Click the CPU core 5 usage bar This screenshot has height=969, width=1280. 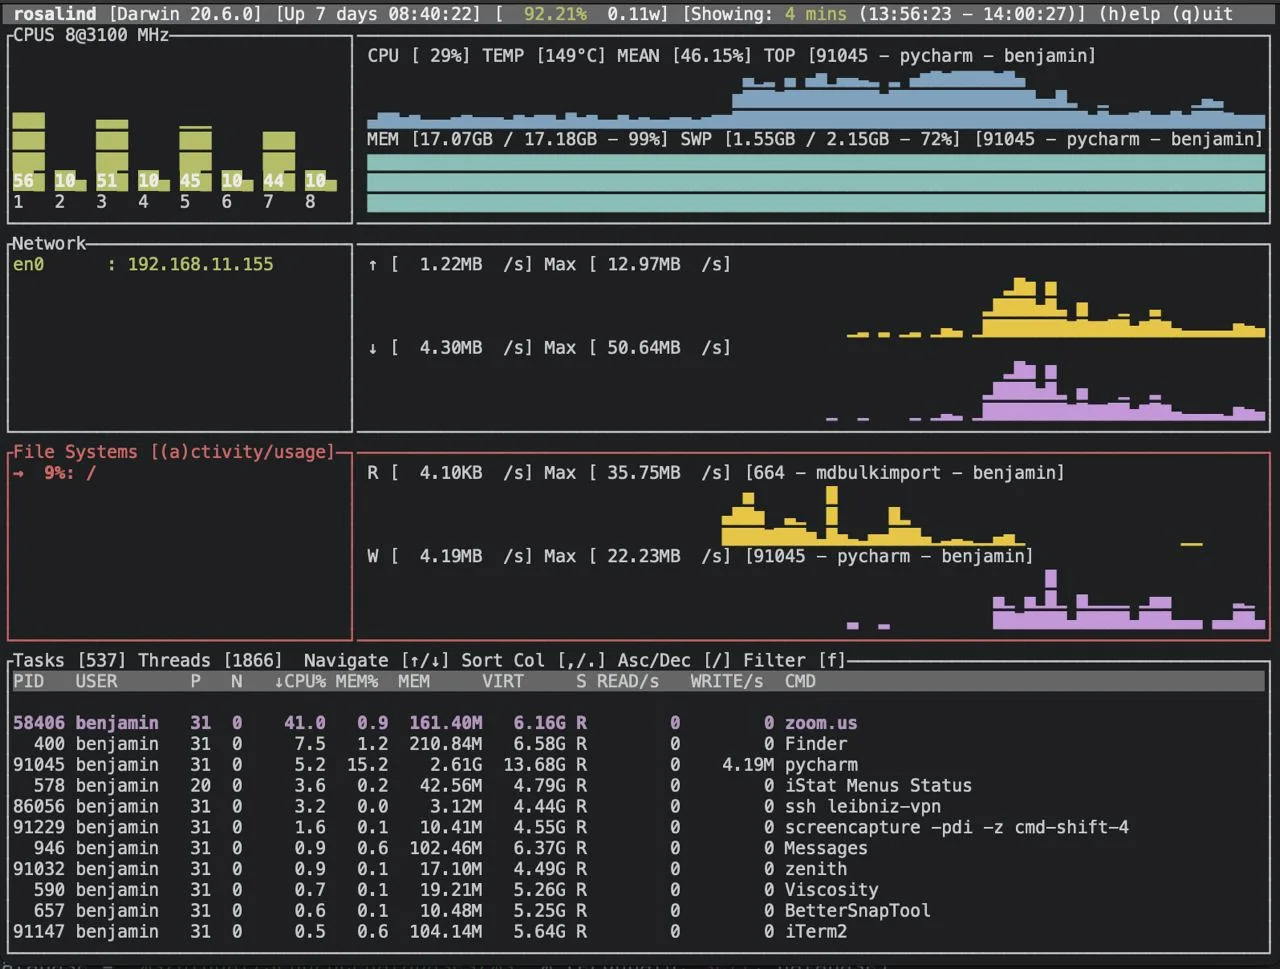(195, 157)
